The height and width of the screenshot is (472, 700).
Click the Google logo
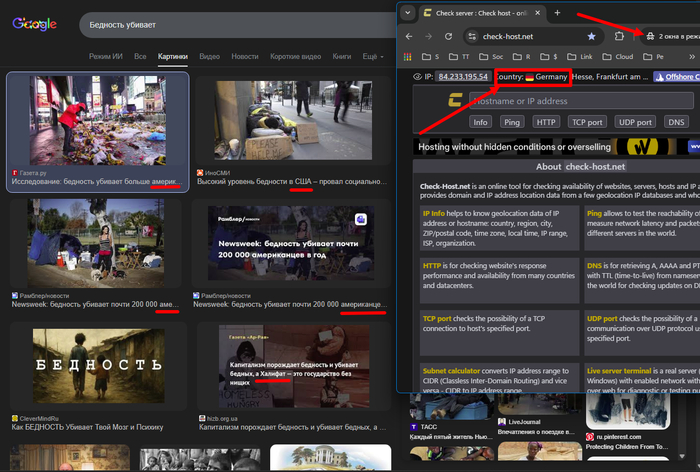point(34,23)
